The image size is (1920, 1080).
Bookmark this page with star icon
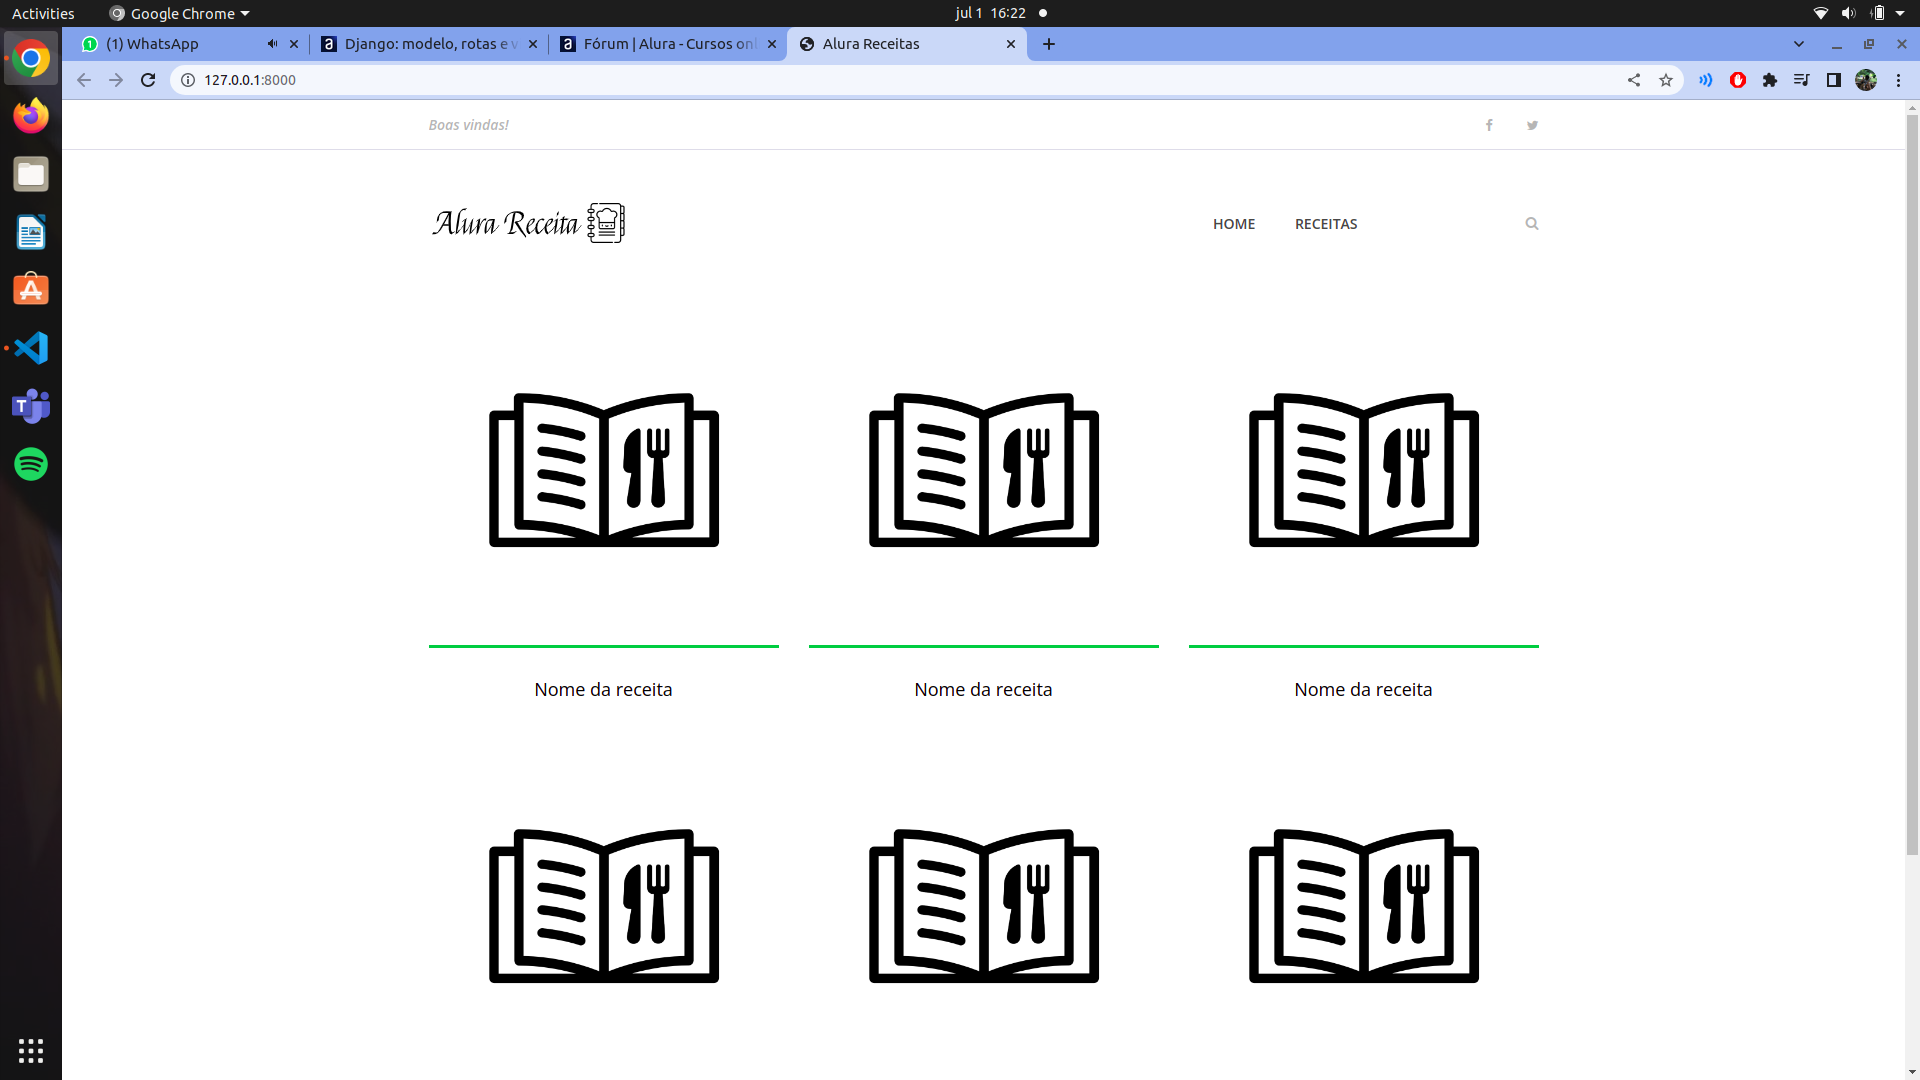1666,80
